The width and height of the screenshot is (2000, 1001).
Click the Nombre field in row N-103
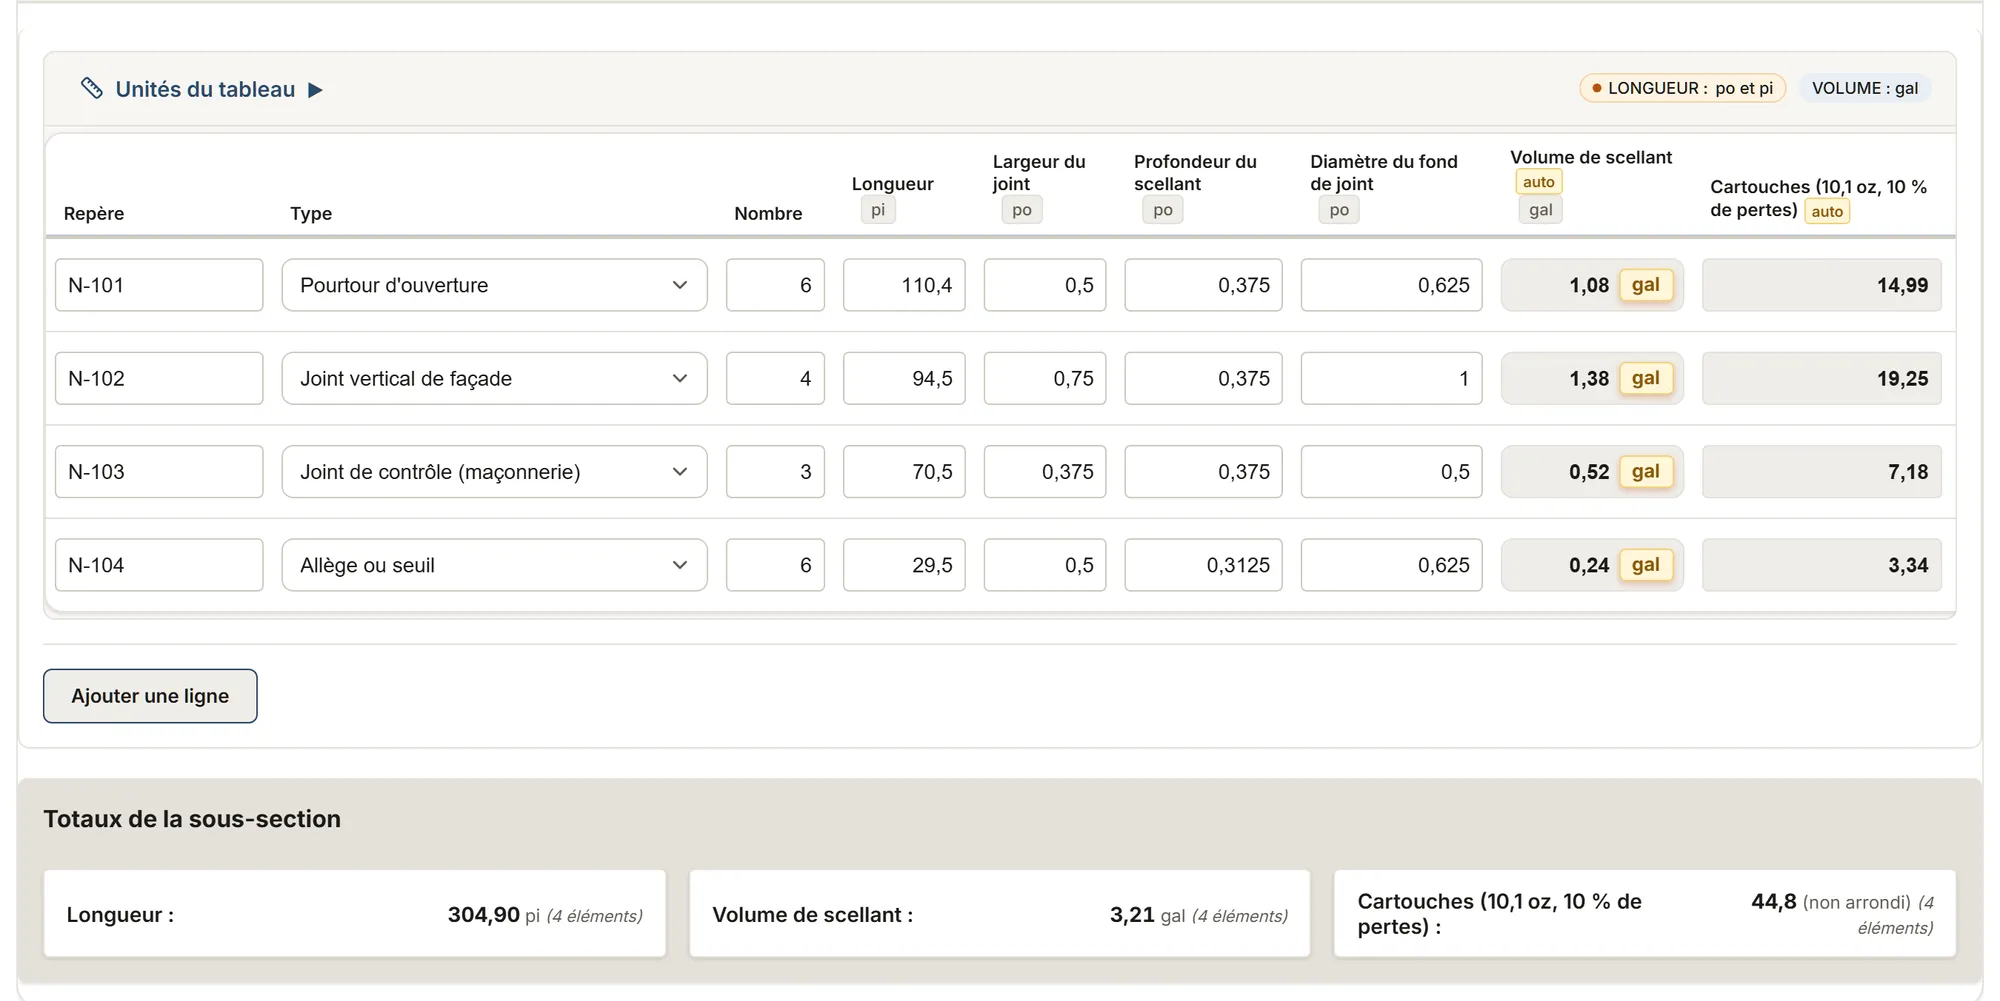(x=775, y=471)
